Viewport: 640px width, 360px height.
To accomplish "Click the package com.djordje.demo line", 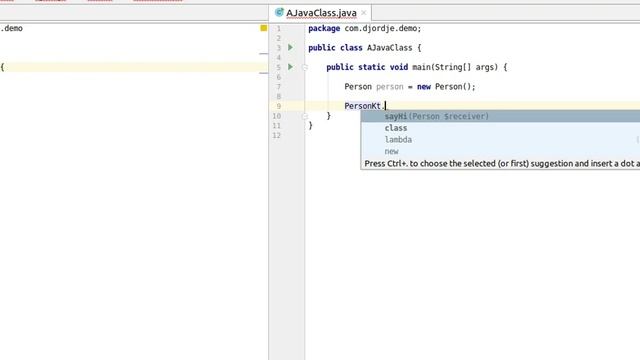I will point(364,28).
